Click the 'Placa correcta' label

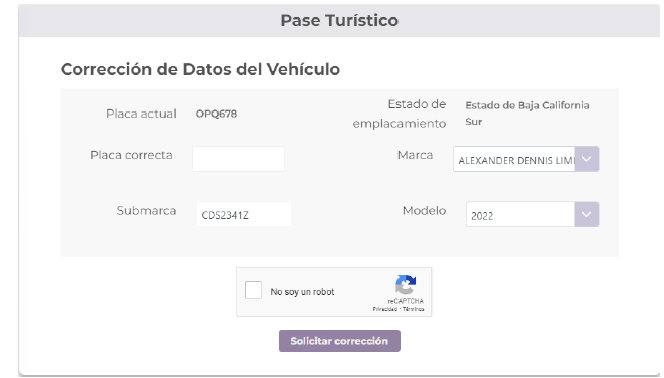tap(131, 155)
